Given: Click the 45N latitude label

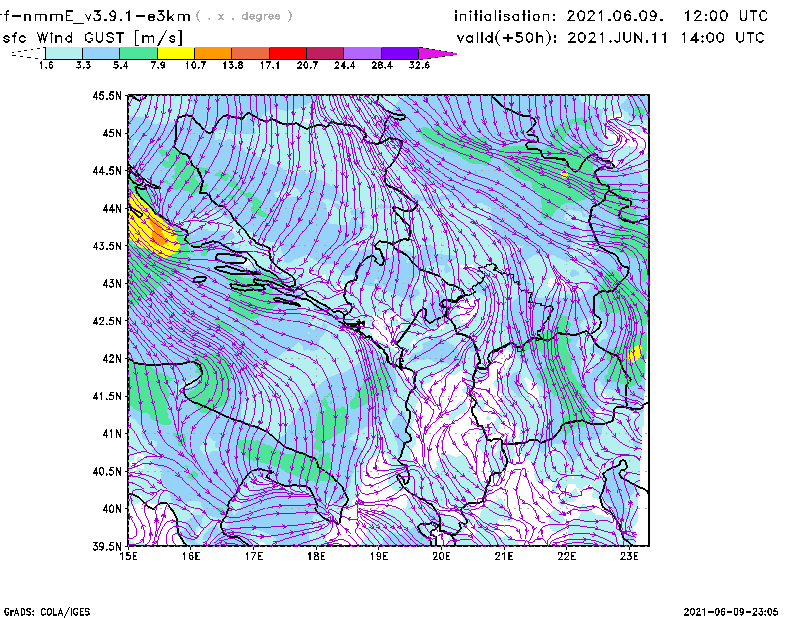Looking at the screenshot, I should tap(112, 133).
